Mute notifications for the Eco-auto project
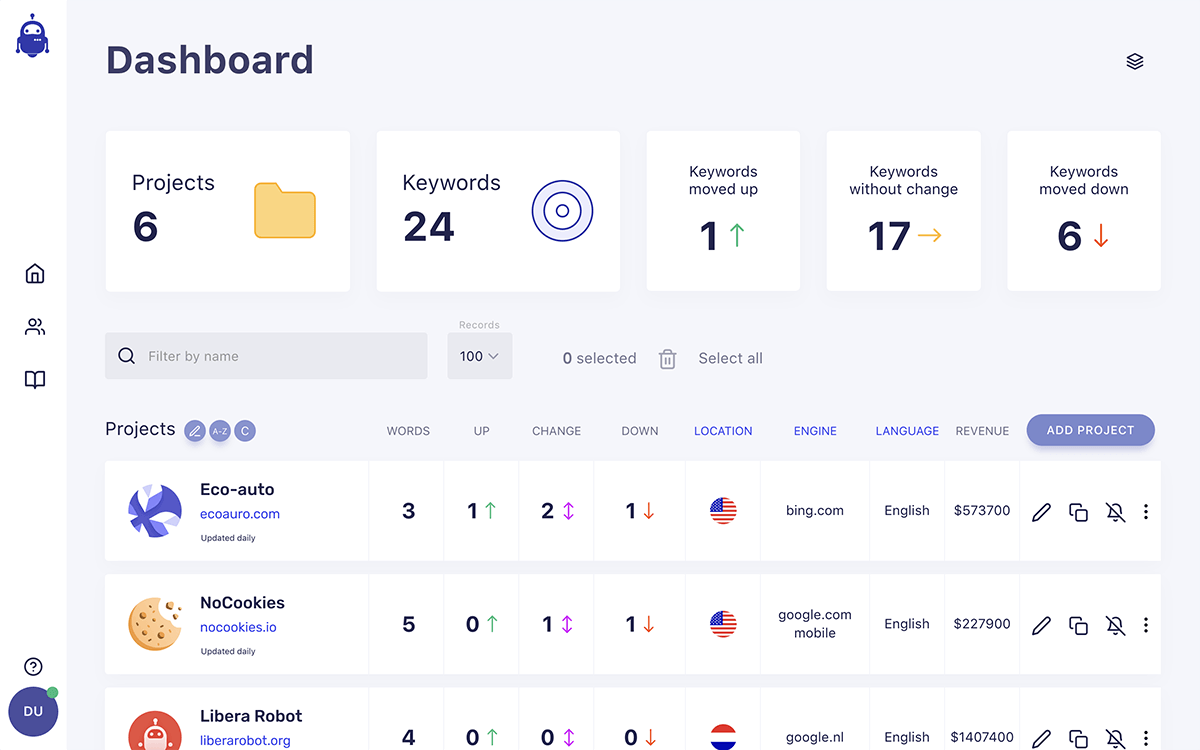 tap(1115, 511)
